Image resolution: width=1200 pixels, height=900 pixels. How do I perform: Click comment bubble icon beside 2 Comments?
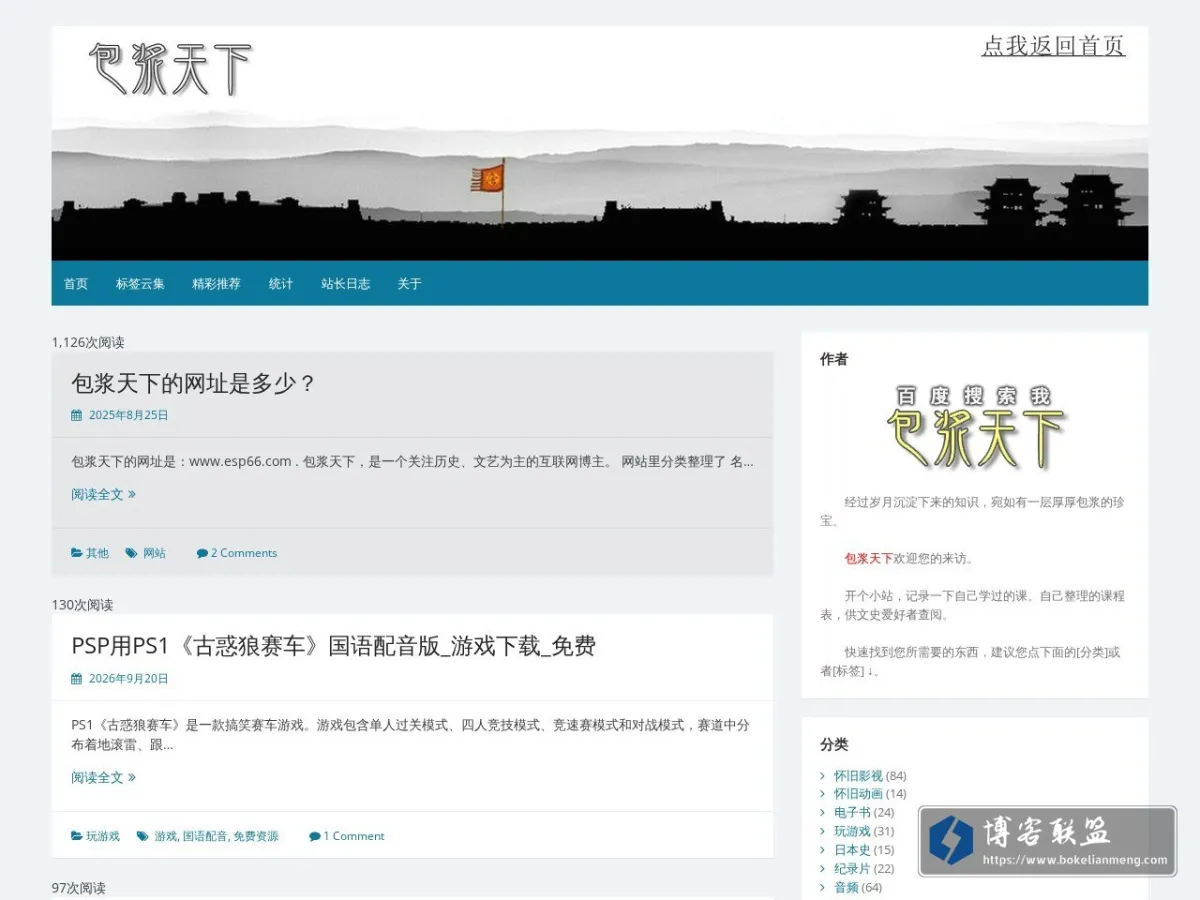point(202,553)
